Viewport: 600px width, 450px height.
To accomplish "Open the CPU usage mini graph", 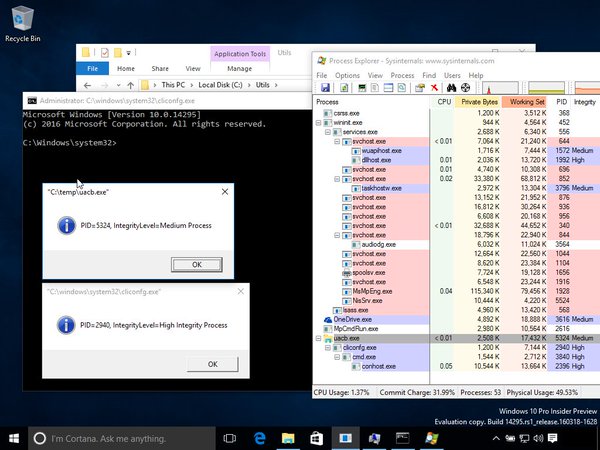I will pos(500,88).
